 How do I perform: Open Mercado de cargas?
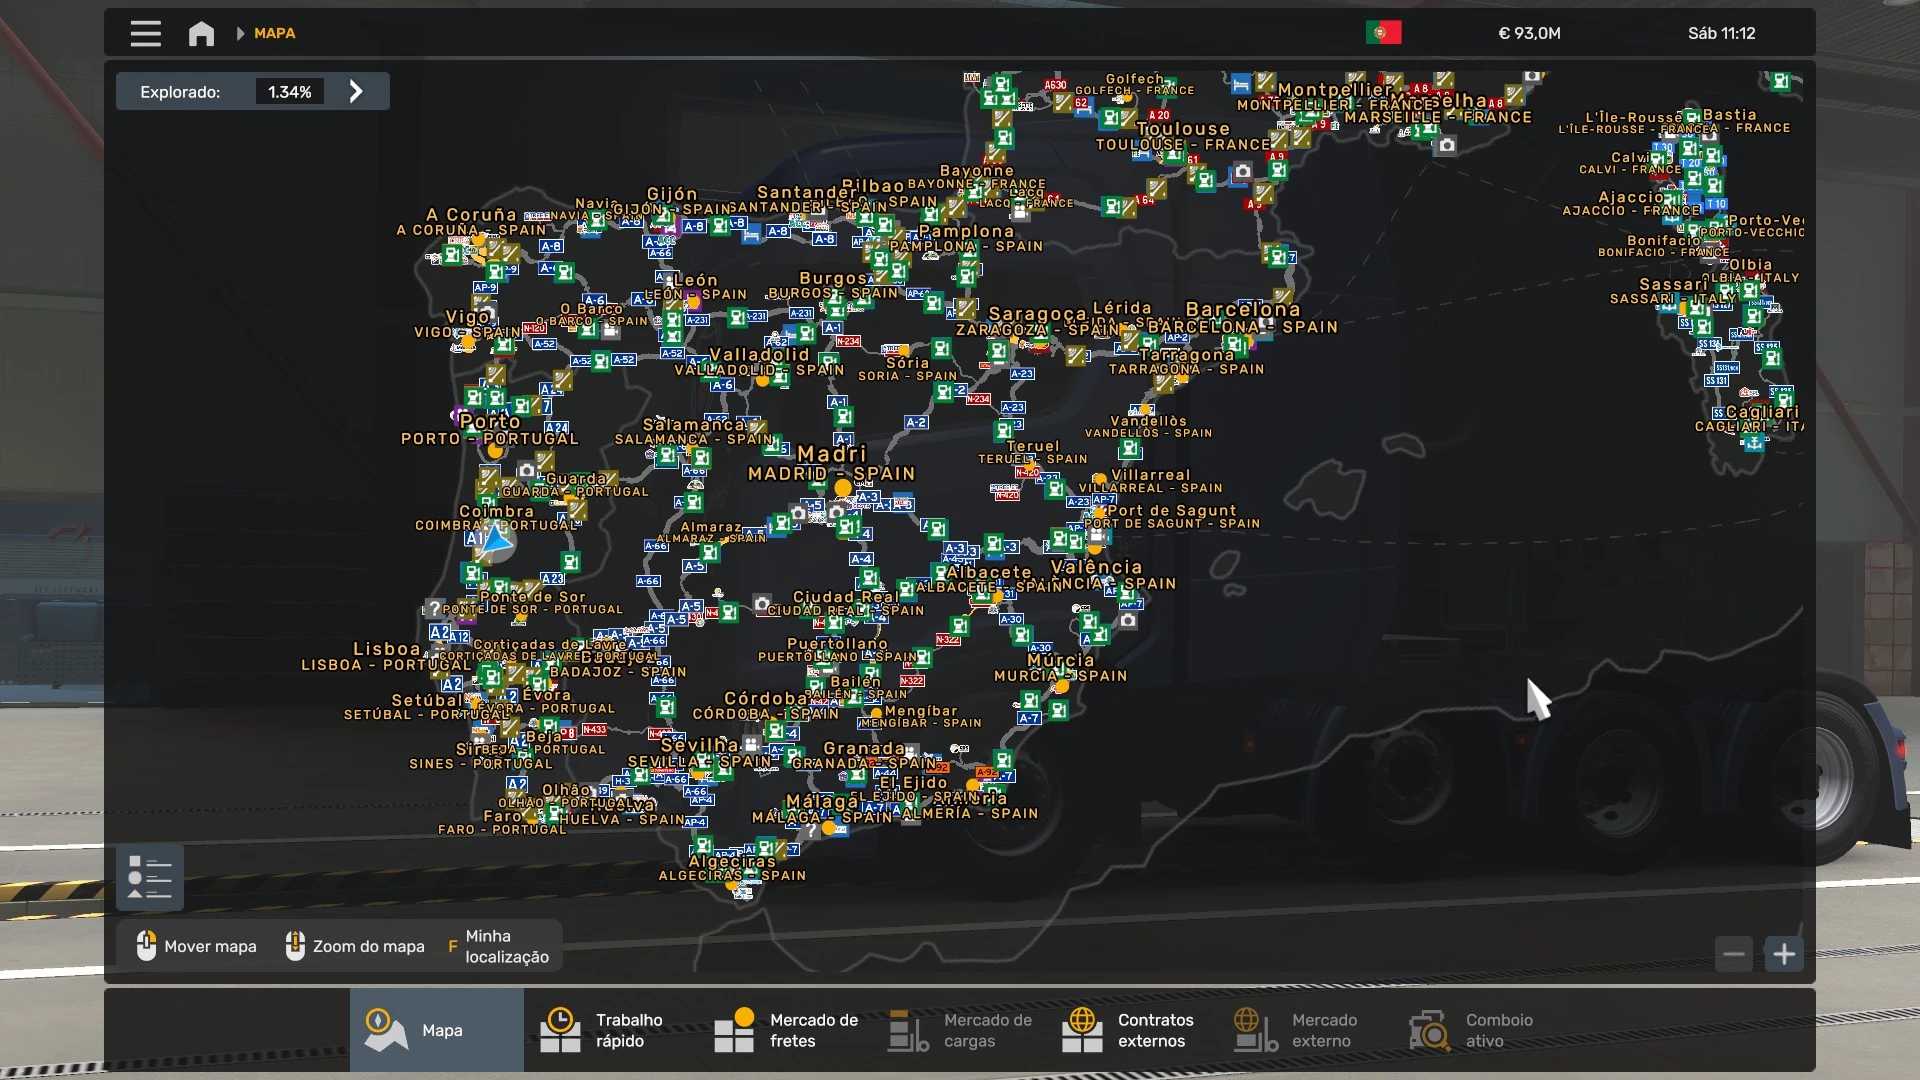click(x=960, y=1030)
